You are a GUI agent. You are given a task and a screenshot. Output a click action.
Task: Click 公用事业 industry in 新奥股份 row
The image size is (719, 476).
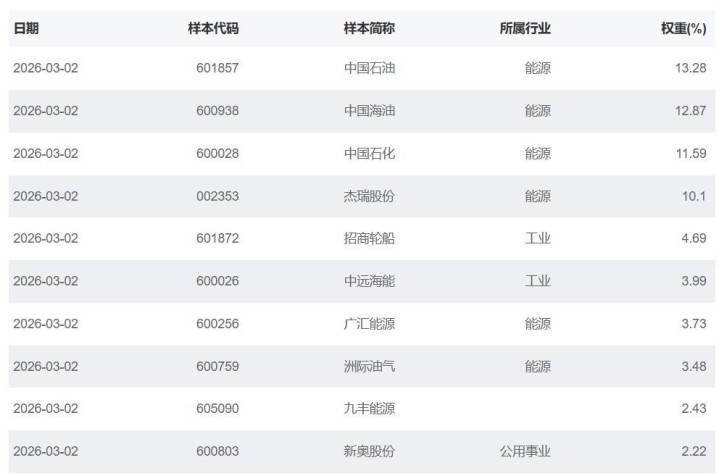(525, 451)
